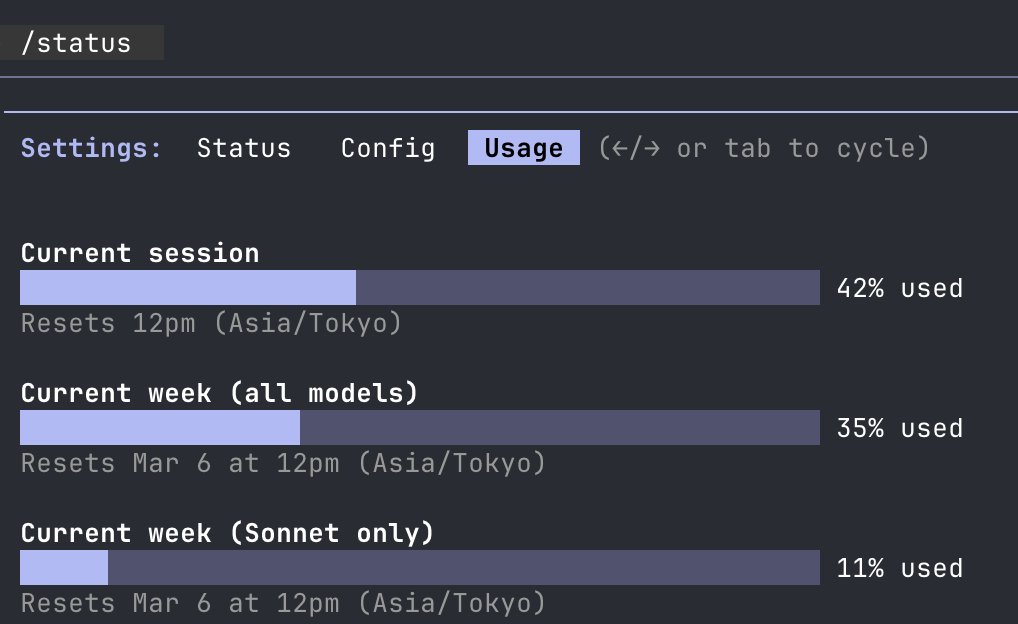Click the all models weekly usage bar
Screen dimensions: 1018x624
tap(419, 427)
